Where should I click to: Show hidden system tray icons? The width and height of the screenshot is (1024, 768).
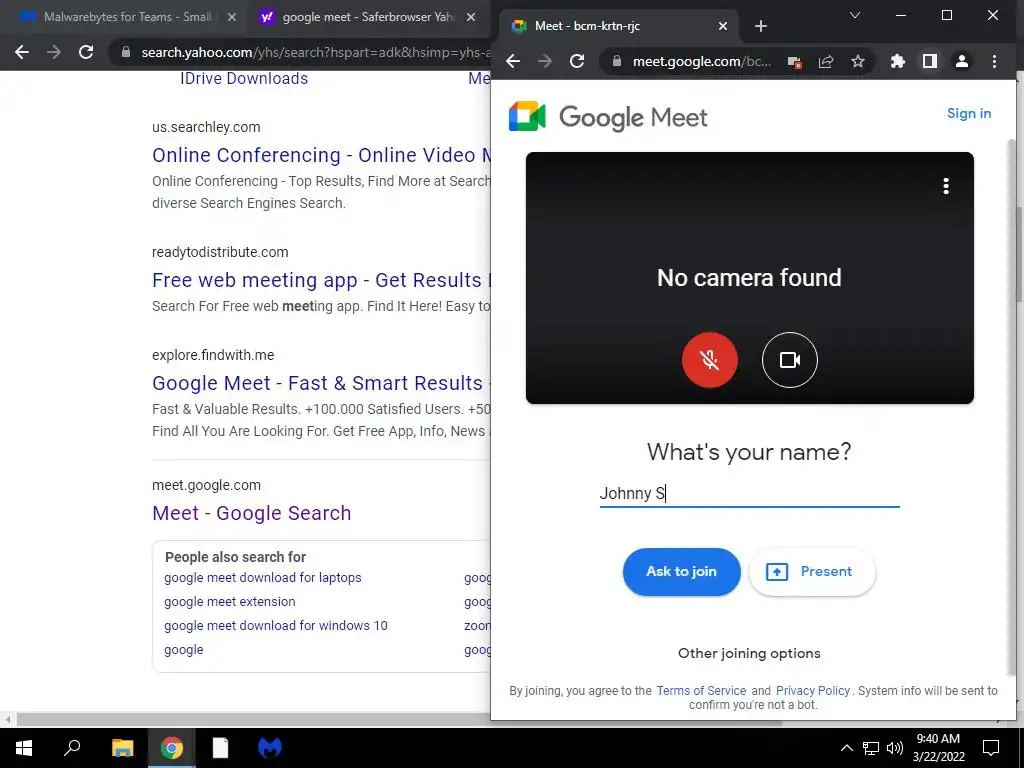pos(846,748)
